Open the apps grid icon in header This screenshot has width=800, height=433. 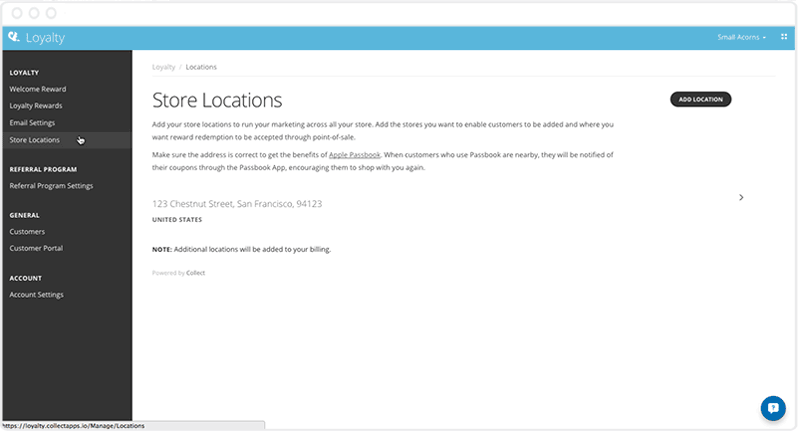pos(784,37)
